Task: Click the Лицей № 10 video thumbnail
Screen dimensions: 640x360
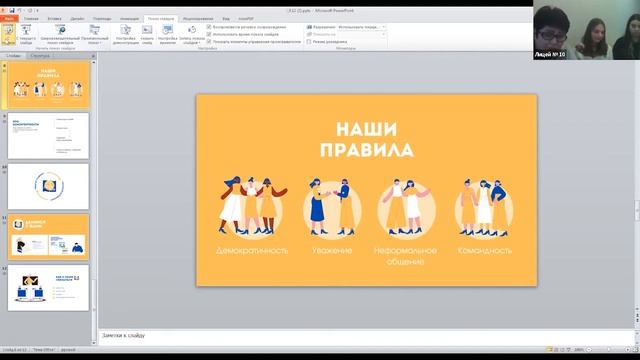Action: coord(587,30)
